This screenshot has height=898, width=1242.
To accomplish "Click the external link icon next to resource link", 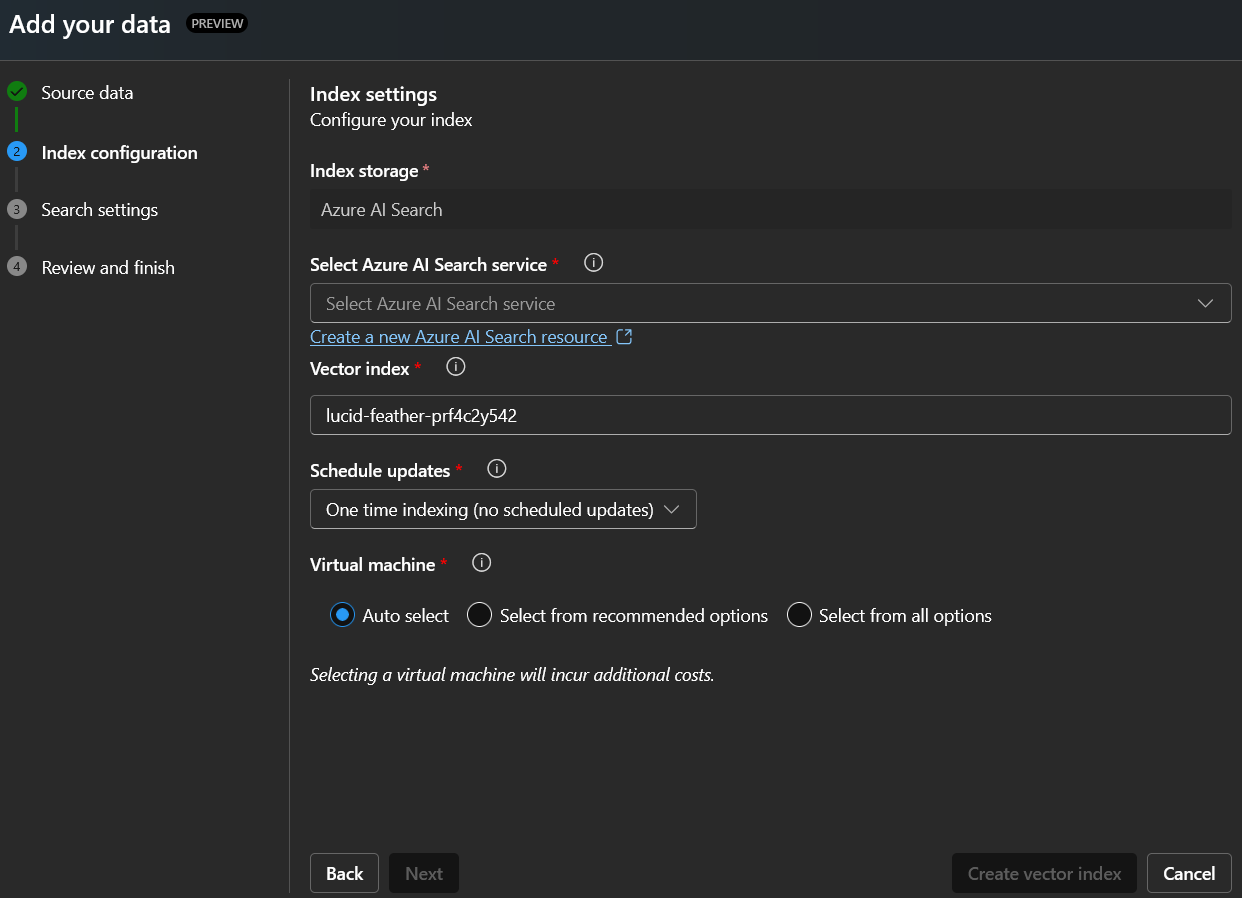I will click(624, 337).
